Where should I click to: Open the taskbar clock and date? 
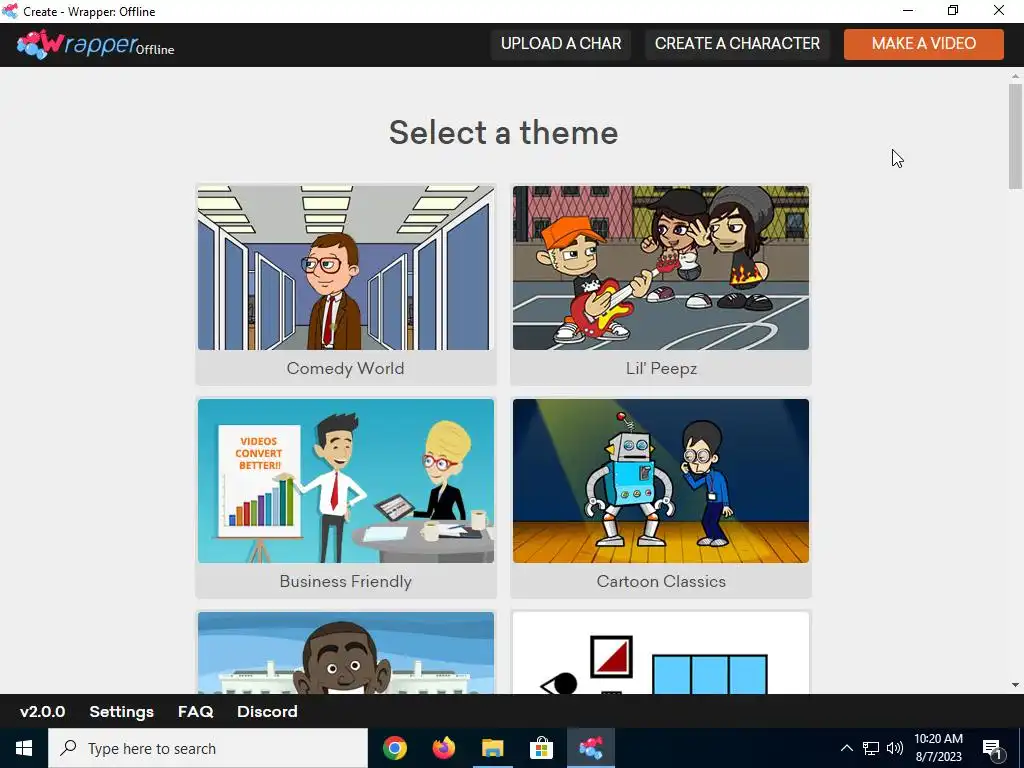pos(938,748)
